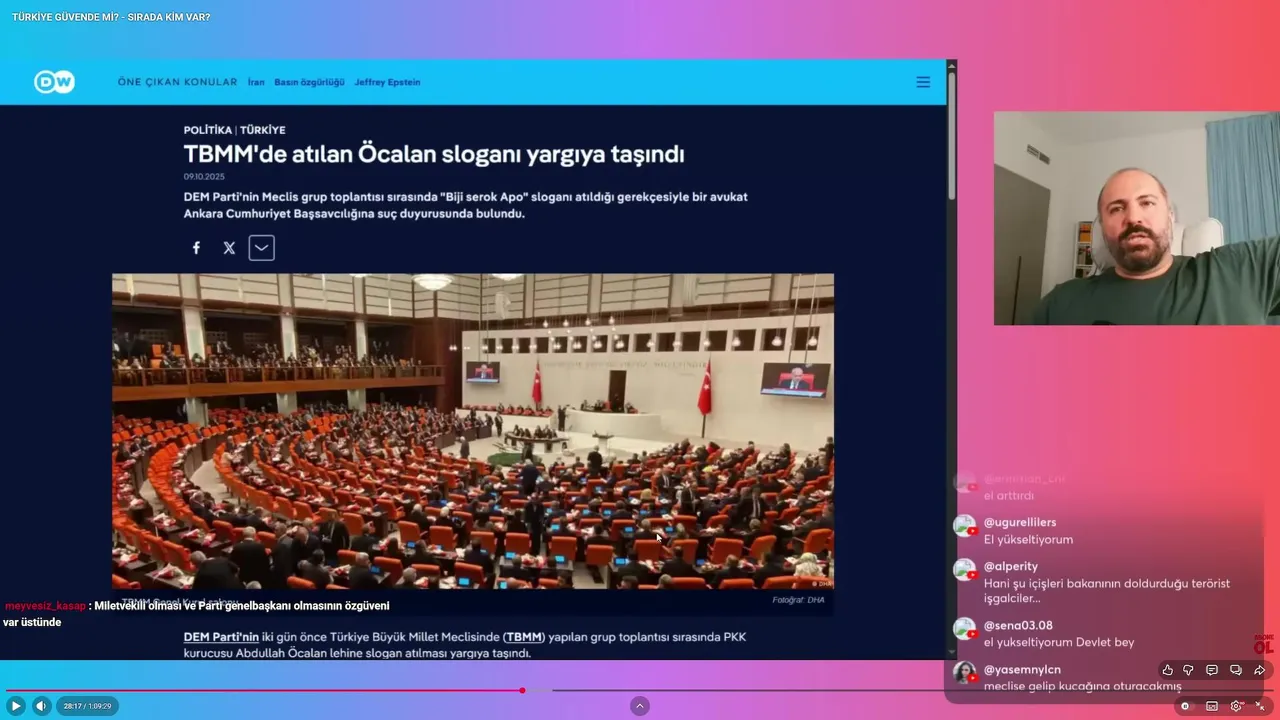
Task: Share the article on X icon
Action: coord(229,248)
